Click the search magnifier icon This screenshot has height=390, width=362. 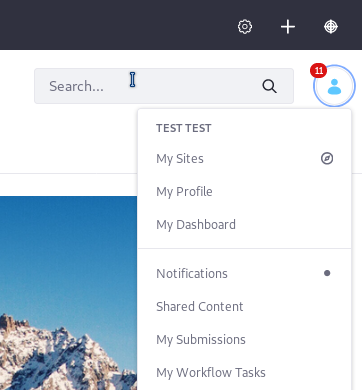coord(269,86)
